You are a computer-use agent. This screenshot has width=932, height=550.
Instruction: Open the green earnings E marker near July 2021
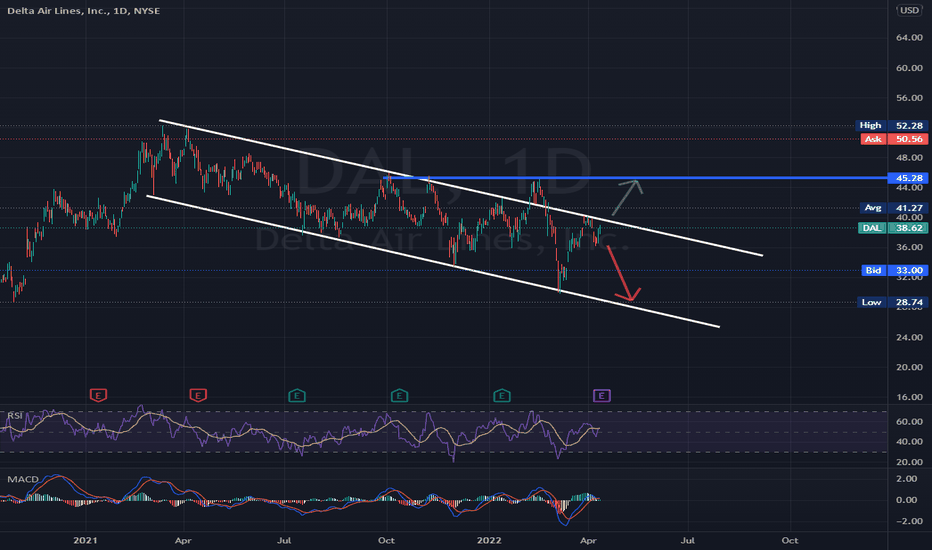297,395
